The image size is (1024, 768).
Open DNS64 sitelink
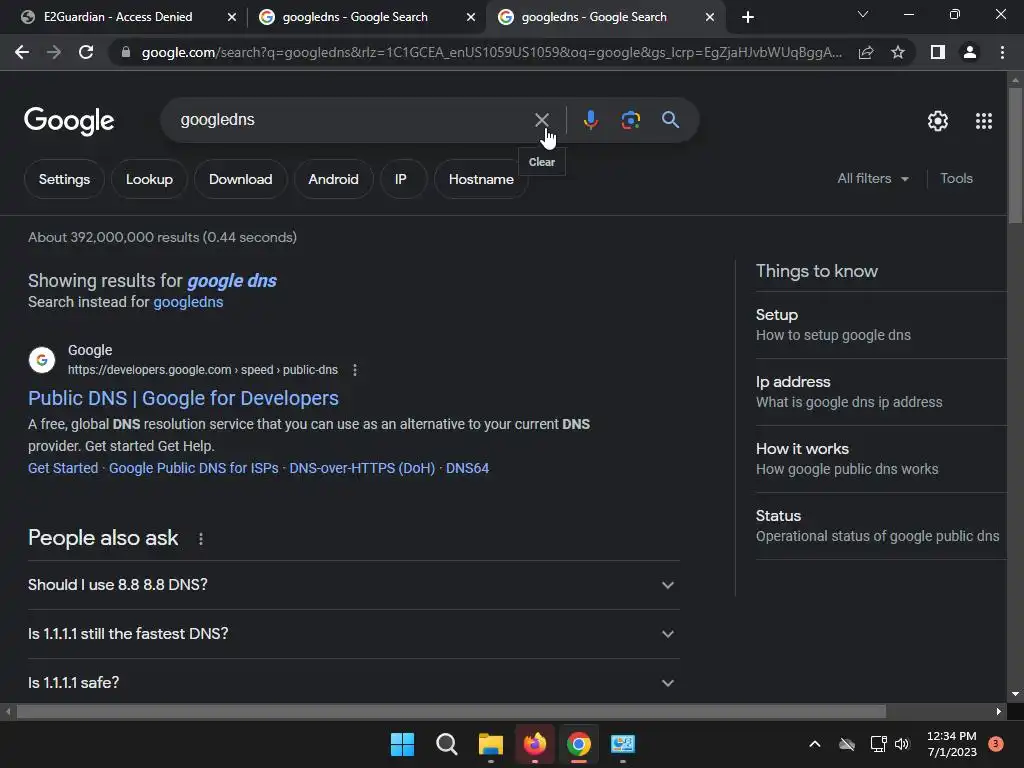[467, 468]
